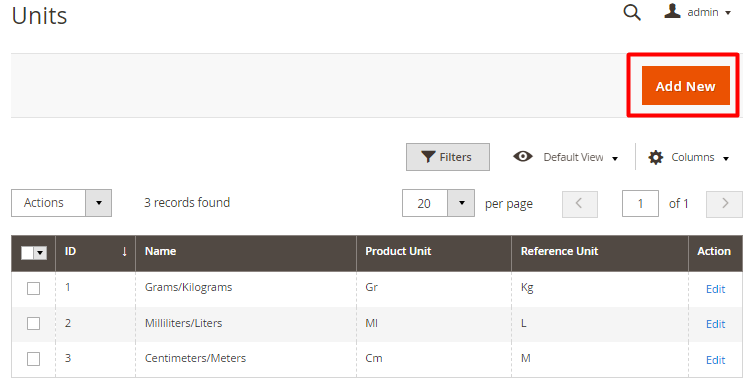This screenshot has height=387, width=750.
Task: Sort the table by Name column header
Action: (160, 251)
